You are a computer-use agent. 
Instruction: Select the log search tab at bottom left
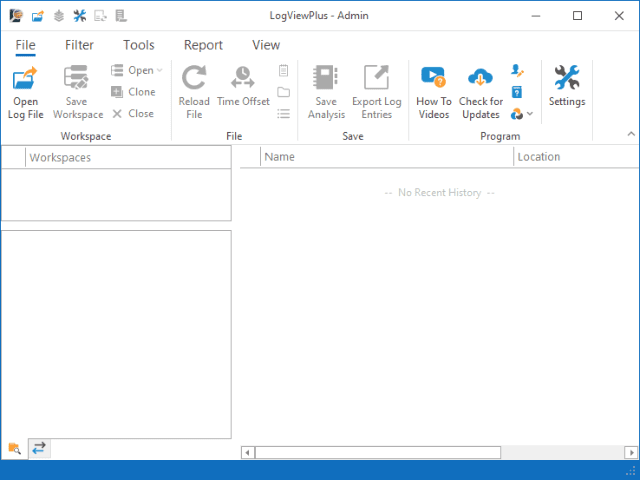[x=14, y=449]
